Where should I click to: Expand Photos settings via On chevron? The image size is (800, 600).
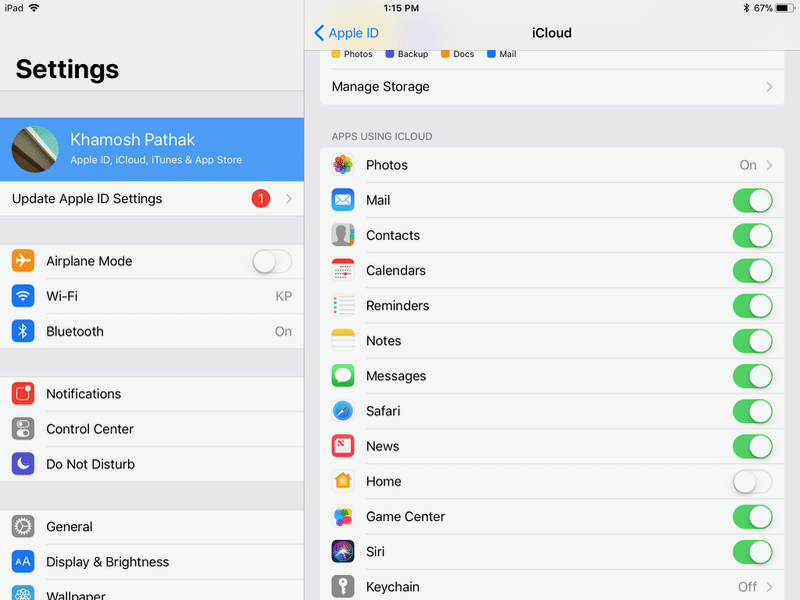coord(769,165)
